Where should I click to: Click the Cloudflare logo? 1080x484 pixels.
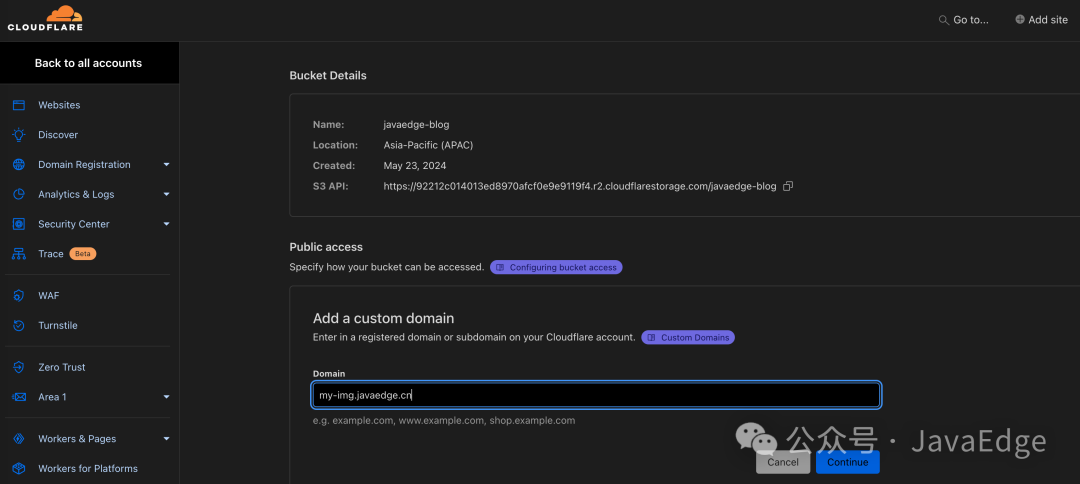[x=45, y=19]
